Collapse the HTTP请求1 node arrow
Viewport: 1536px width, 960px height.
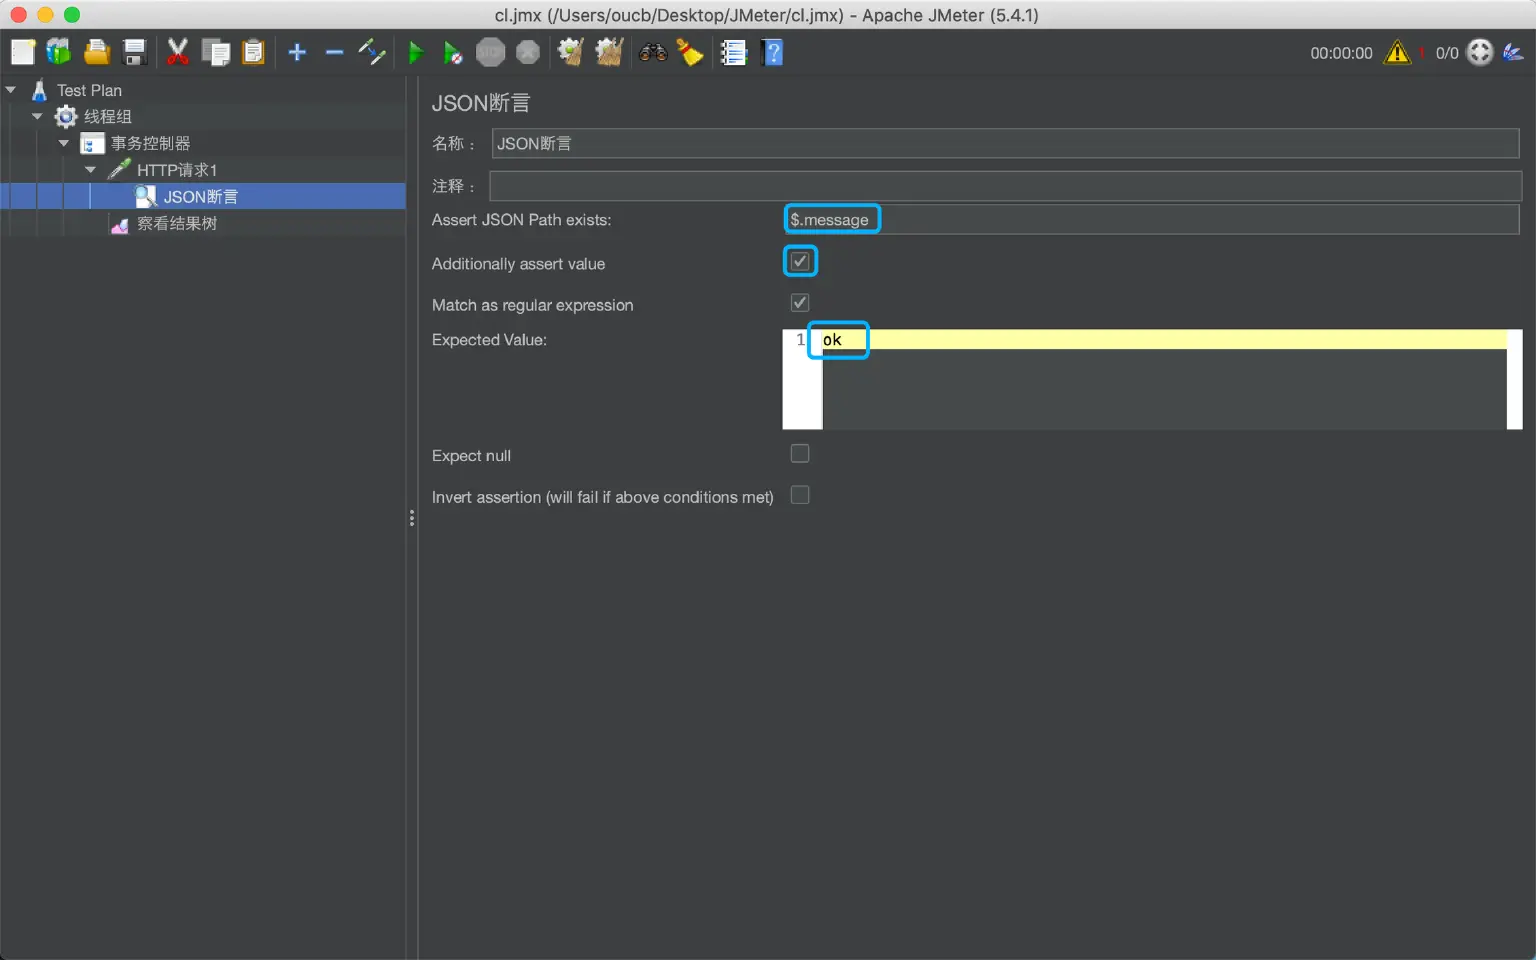(91, 170)
